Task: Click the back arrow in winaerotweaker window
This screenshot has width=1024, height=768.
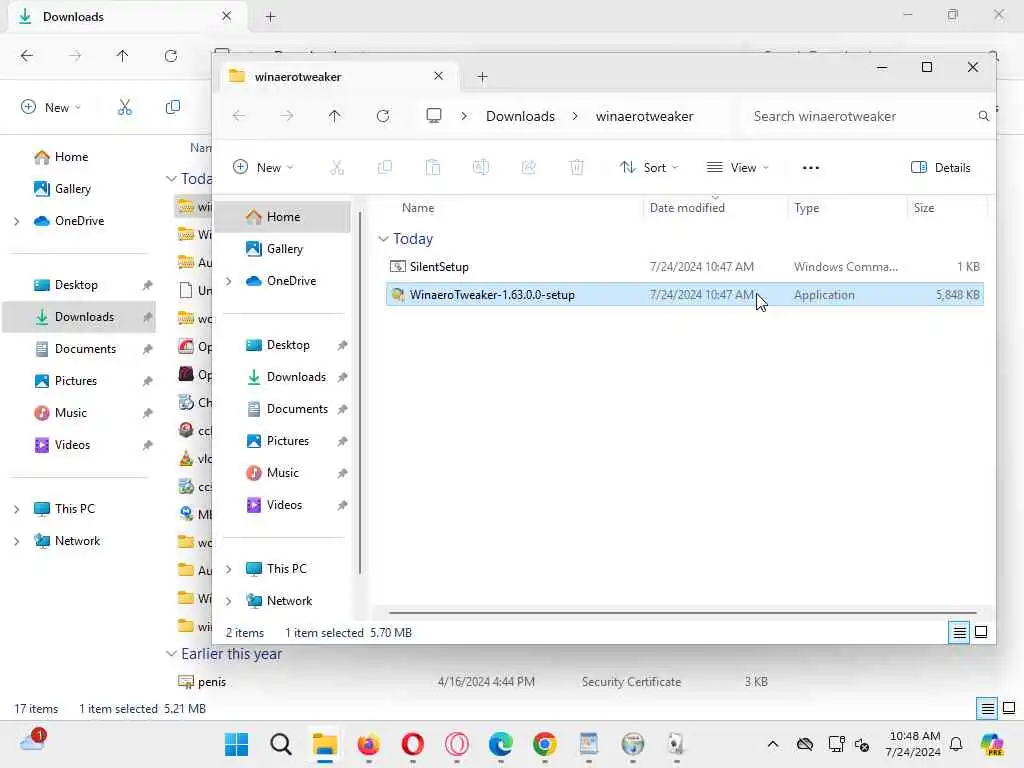Action: [239, 116]
